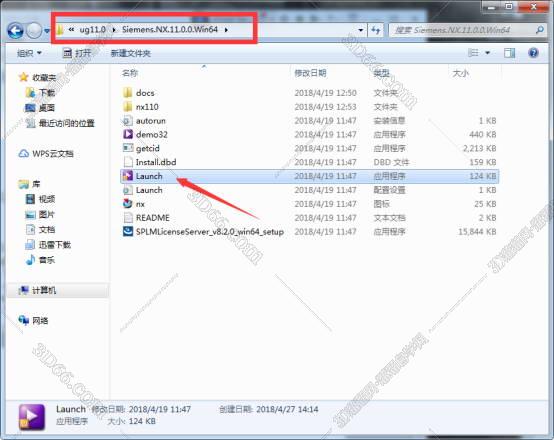This screenshot has width=554, height=440.
Task: Select the Install.dbd file icon
Action: (x=128, y=162)
